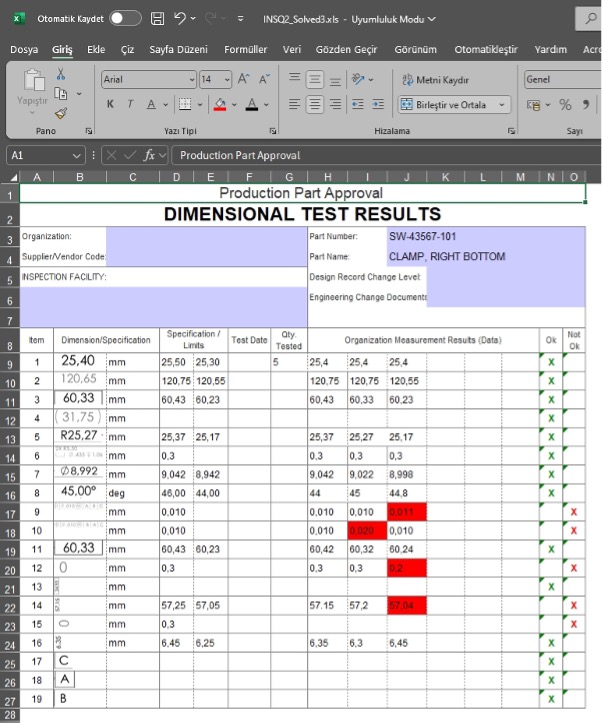
Task: Open the search magnifier box
Action: point(590,19)
